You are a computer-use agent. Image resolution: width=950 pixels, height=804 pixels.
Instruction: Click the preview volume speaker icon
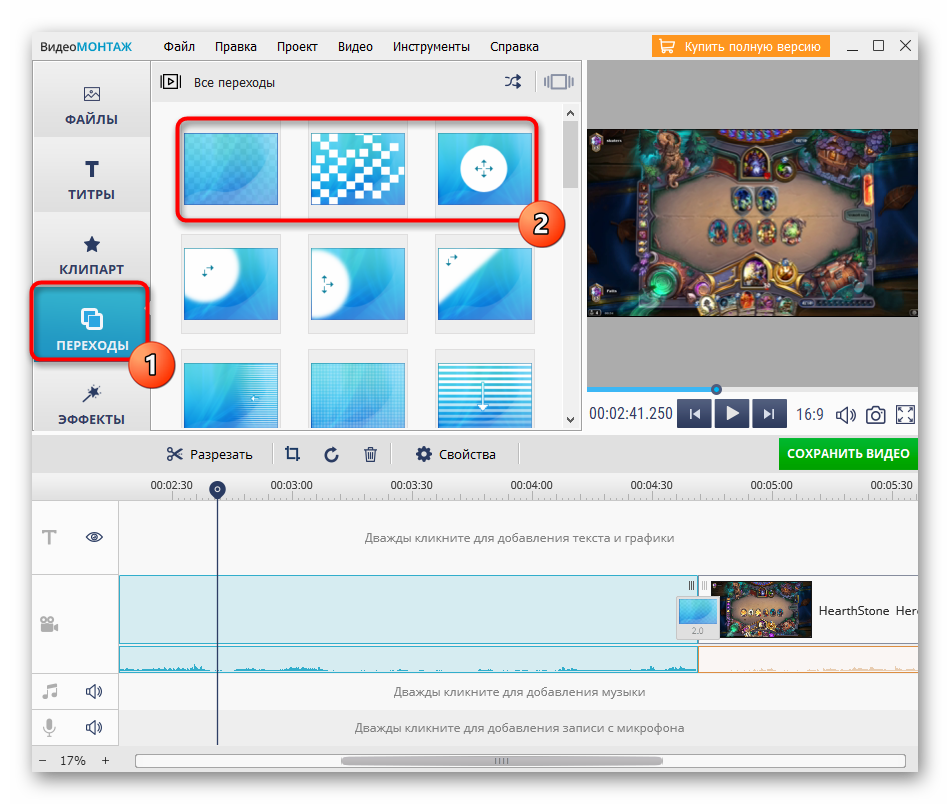pyautogui.click(x=845, y=414)
